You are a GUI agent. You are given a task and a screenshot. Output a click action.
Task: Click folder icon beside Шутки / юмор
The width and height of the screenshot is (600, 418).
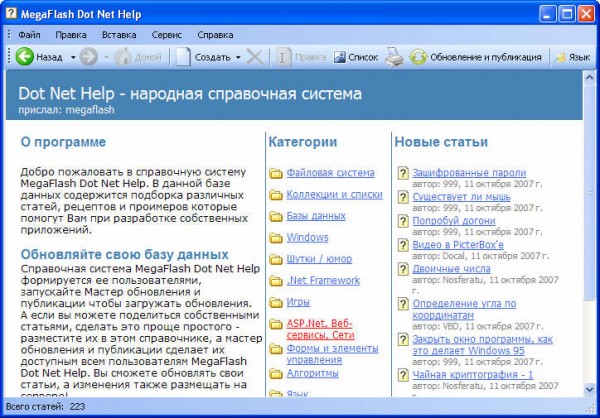click(x=276, y=260)
